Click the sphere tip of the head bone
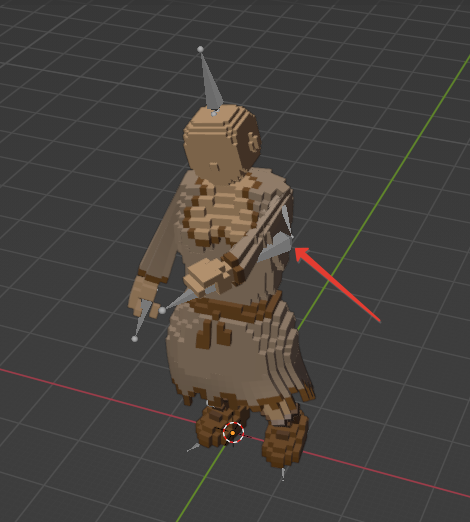Screen dimensions: 470x522 pyautogui.click(x=200, y=49)
